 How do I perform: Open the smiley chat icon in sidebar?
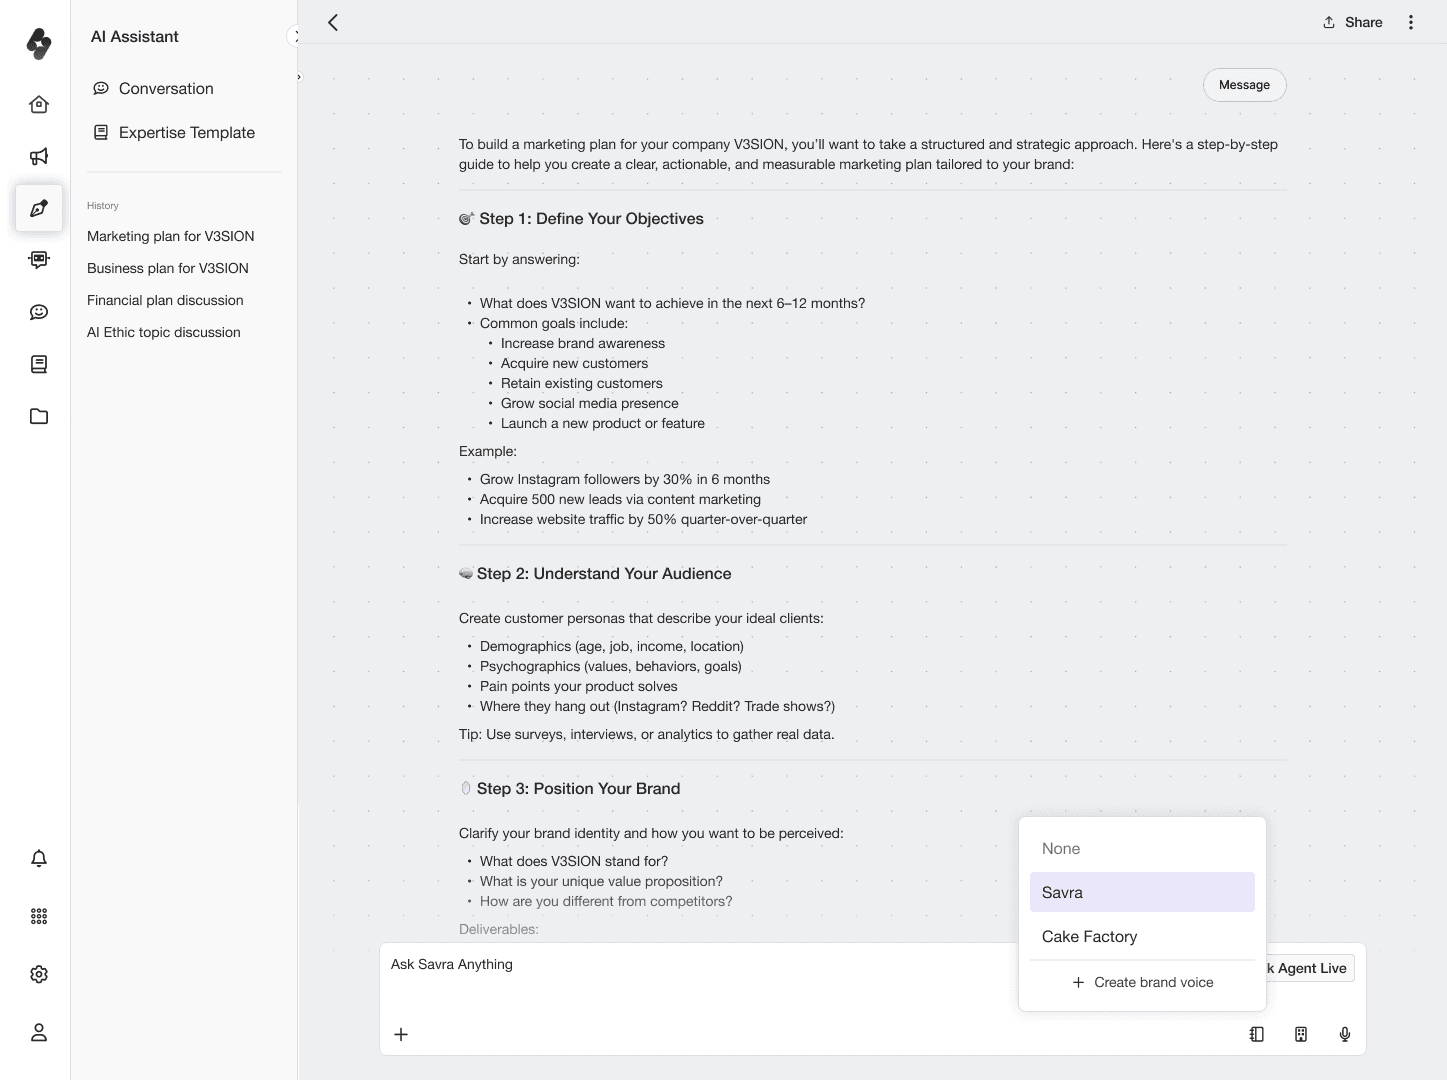coord(39,312)
